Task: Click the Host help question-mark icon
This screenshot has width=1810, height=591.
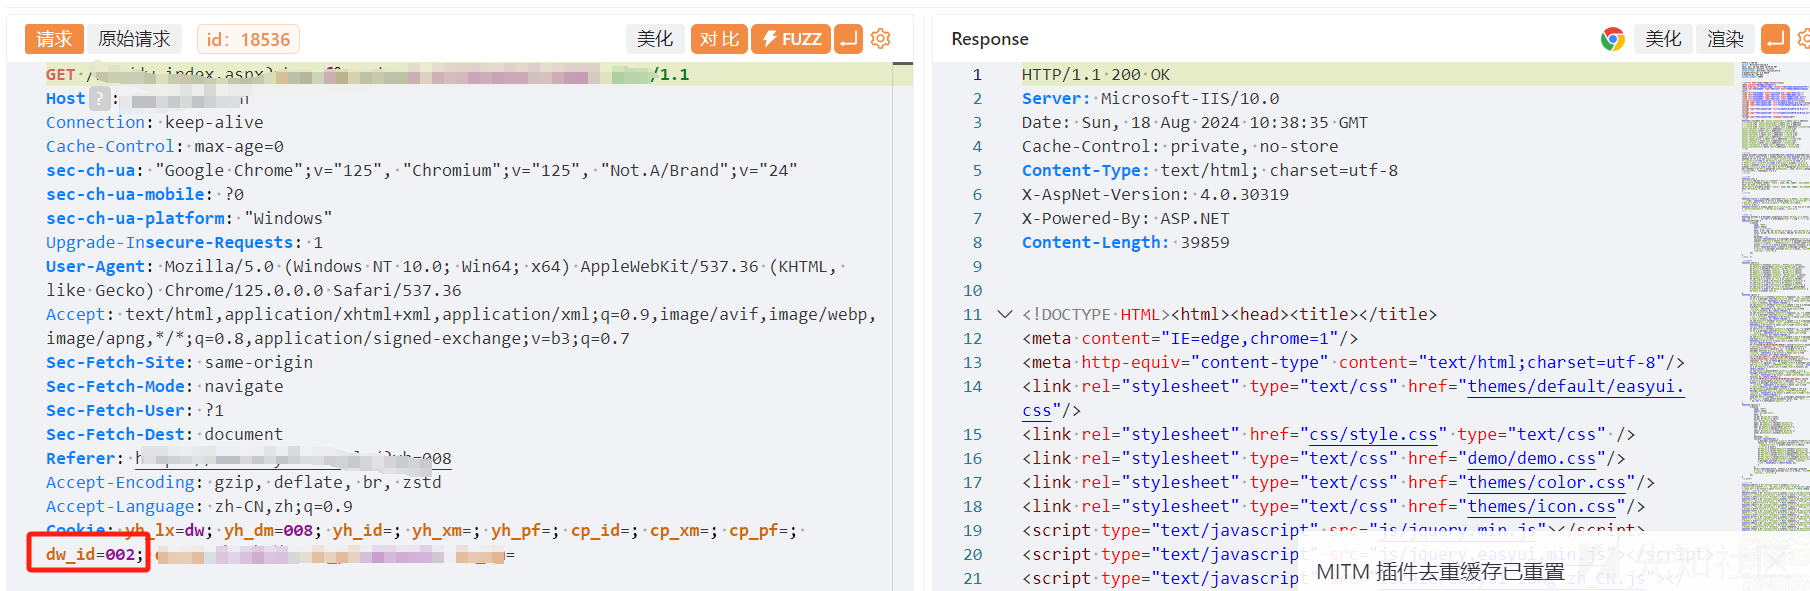Action: click(x=99, y=98)
